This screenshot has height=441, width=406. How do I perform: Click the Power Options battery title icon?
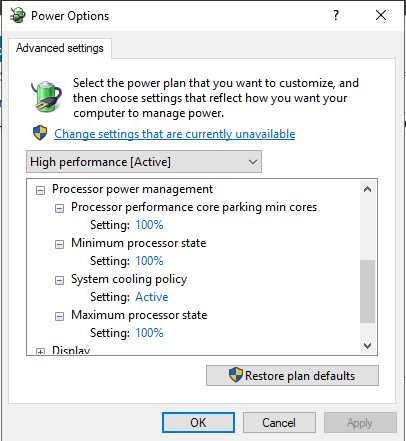(18, 15)
